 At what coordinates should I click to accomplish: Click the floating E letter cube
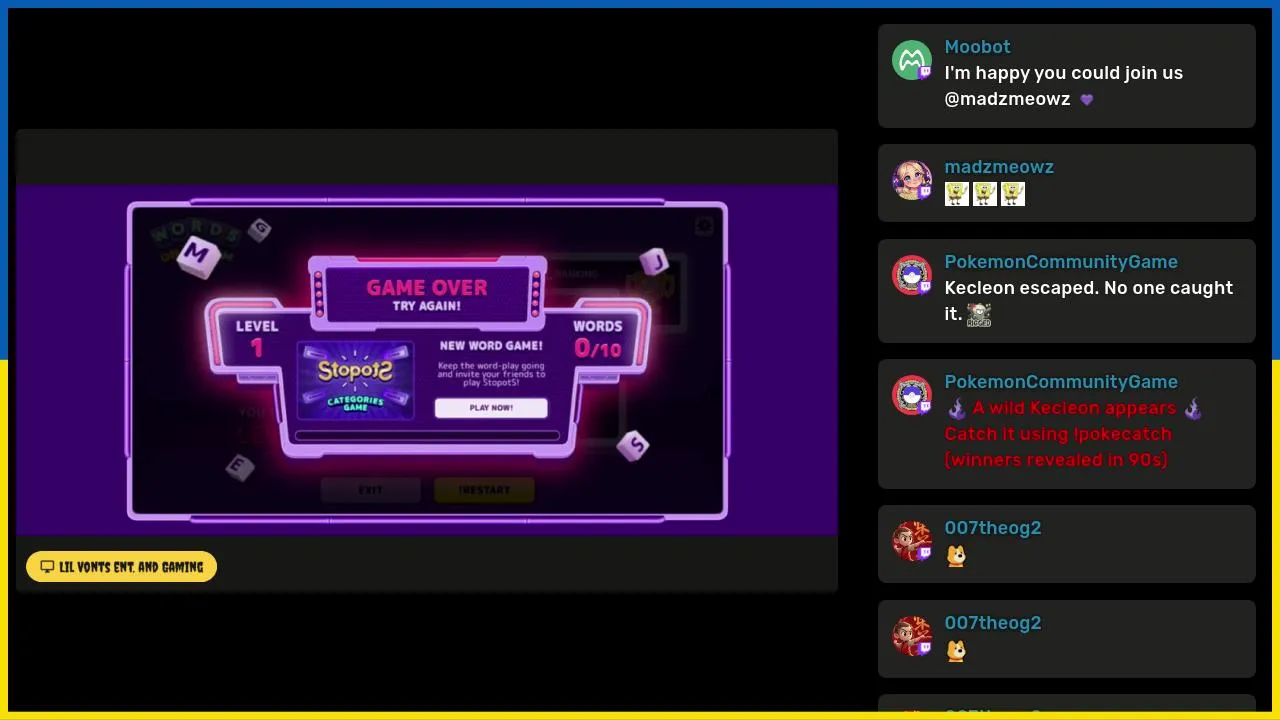click(x=239, y=466)
